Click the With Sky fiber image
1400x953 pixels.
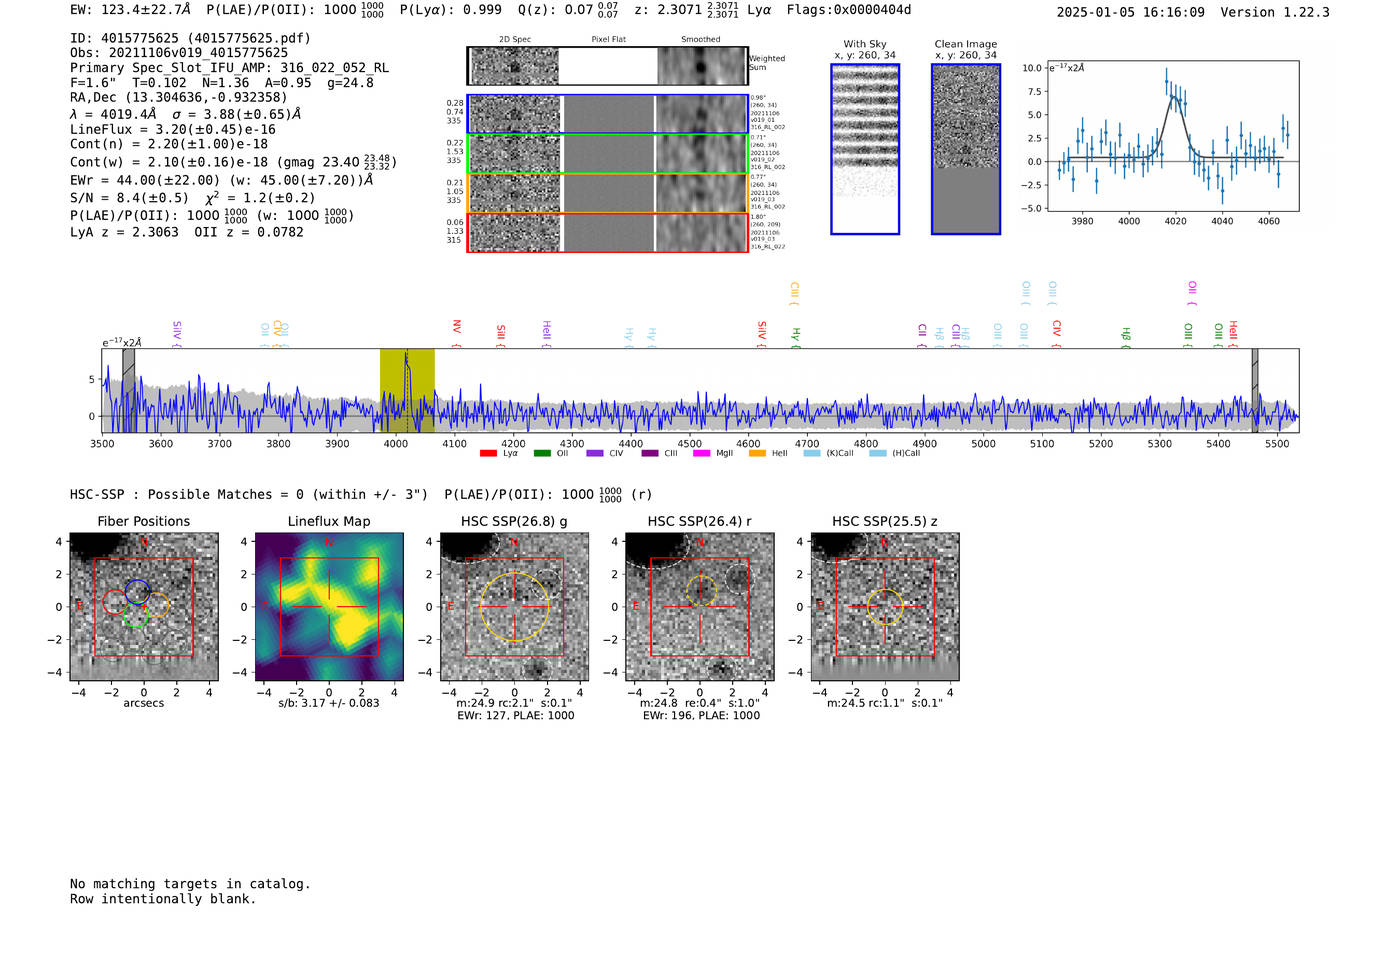coord(865,149)
